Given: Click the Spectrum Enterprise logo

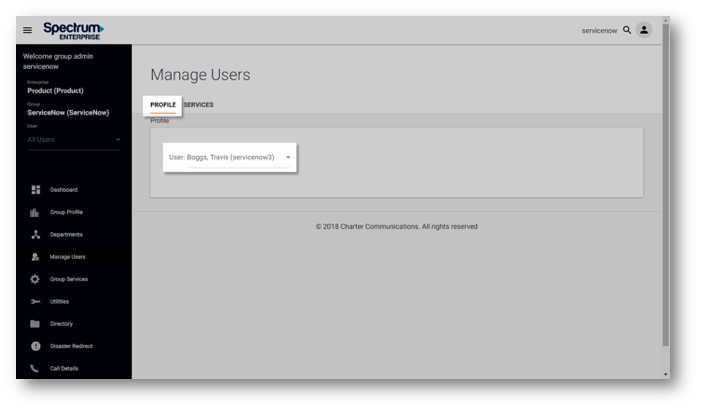Looking at the screenshot, I should coord(74,30).
